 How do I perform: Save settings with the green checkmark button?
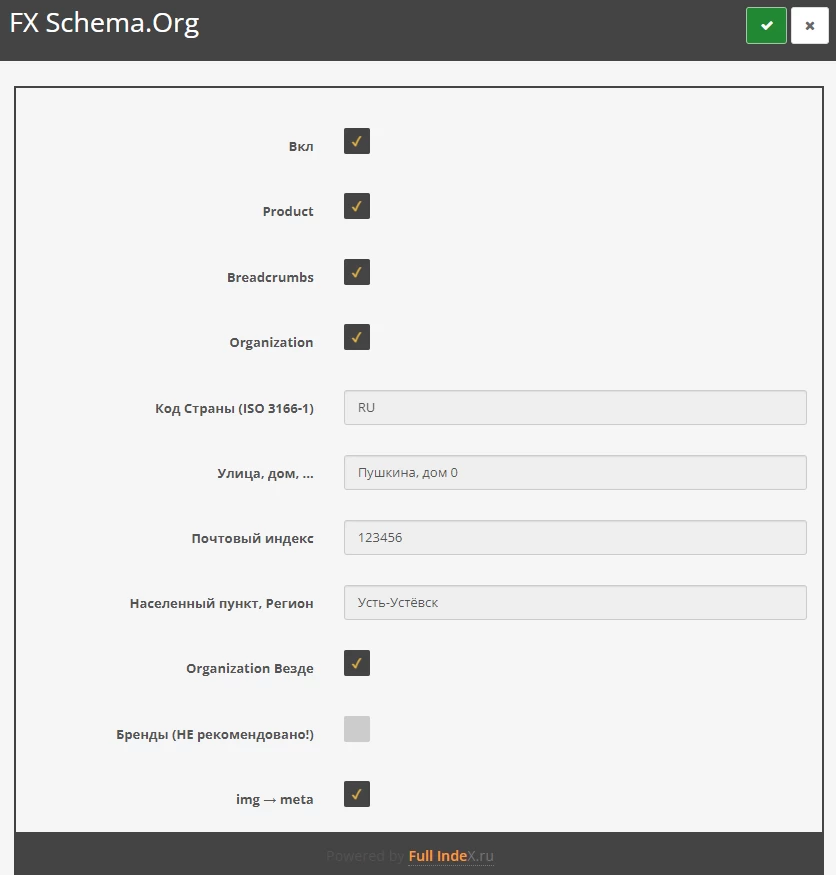click(x=766, y=26)
